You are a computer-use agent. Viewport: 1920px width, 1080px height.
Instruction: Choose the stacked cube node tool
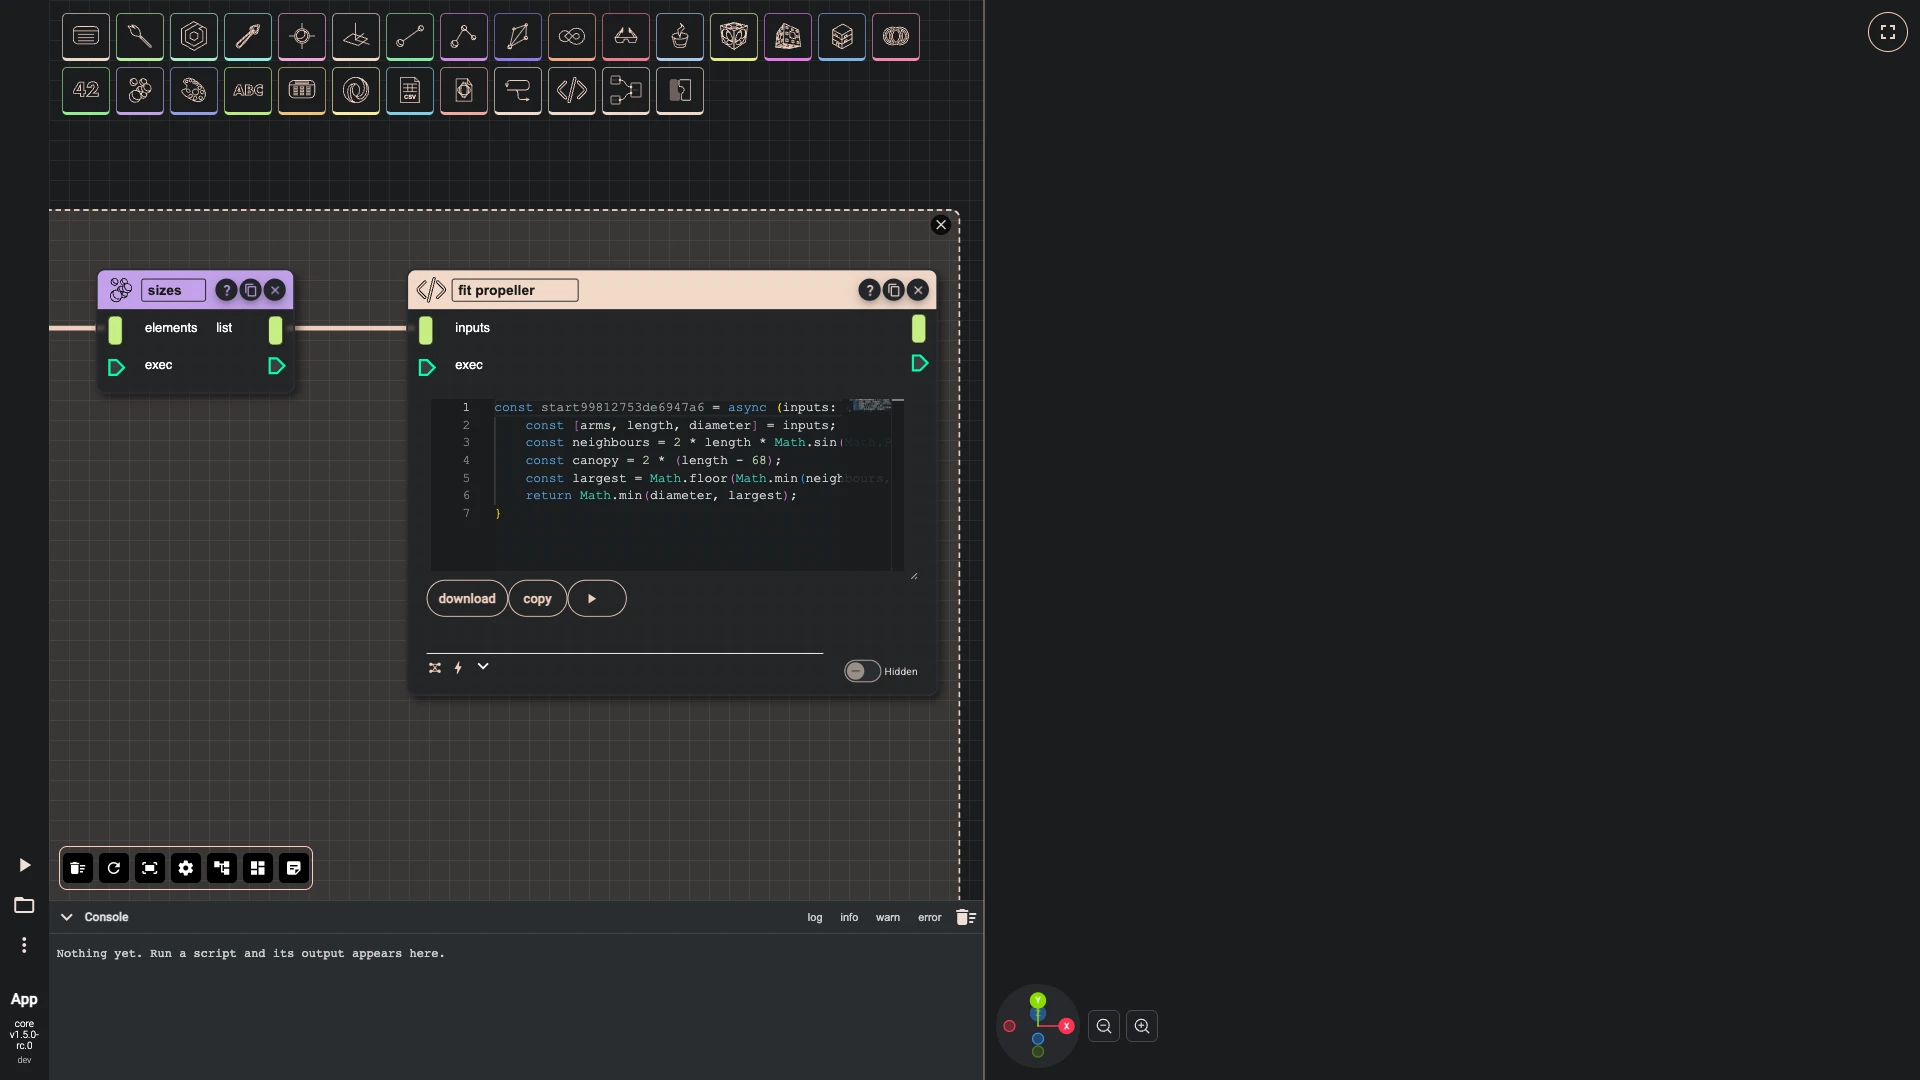point(842,37)
